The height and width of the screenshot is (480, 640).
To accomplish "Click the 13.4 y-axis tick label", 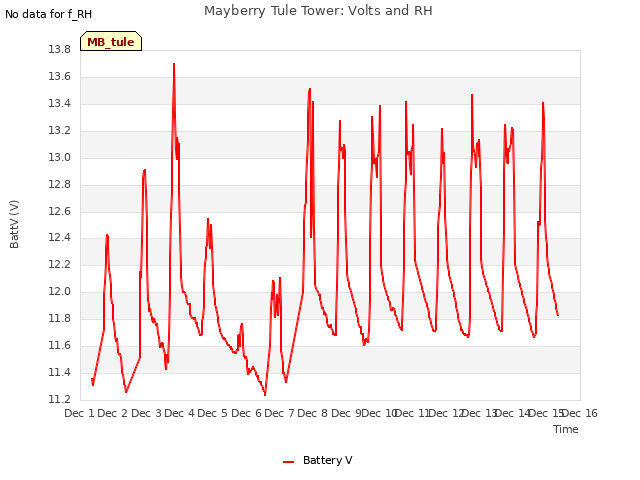I will coord(59,104).
